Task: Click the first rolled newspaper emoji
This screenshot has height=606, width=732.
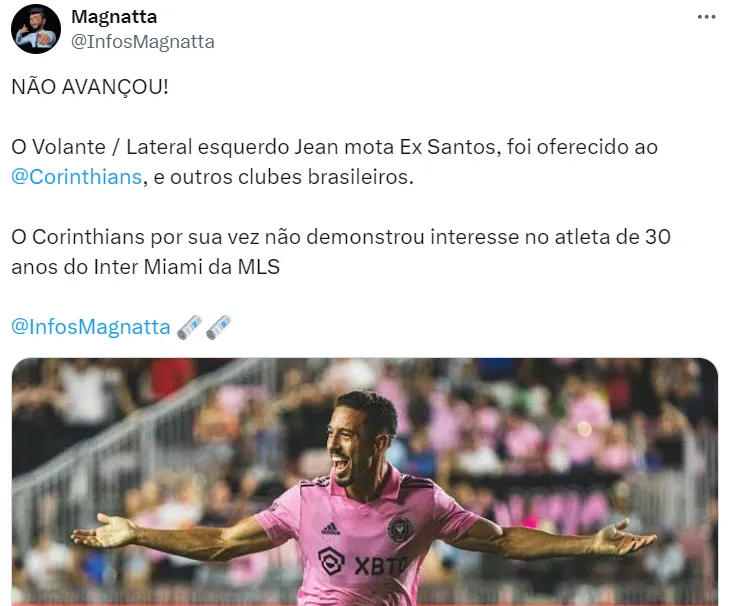Action: tap(190, 327)
